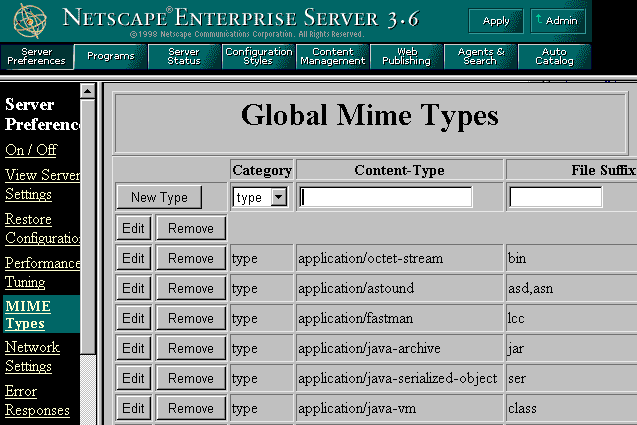Click the Category column header

point(262,170)
